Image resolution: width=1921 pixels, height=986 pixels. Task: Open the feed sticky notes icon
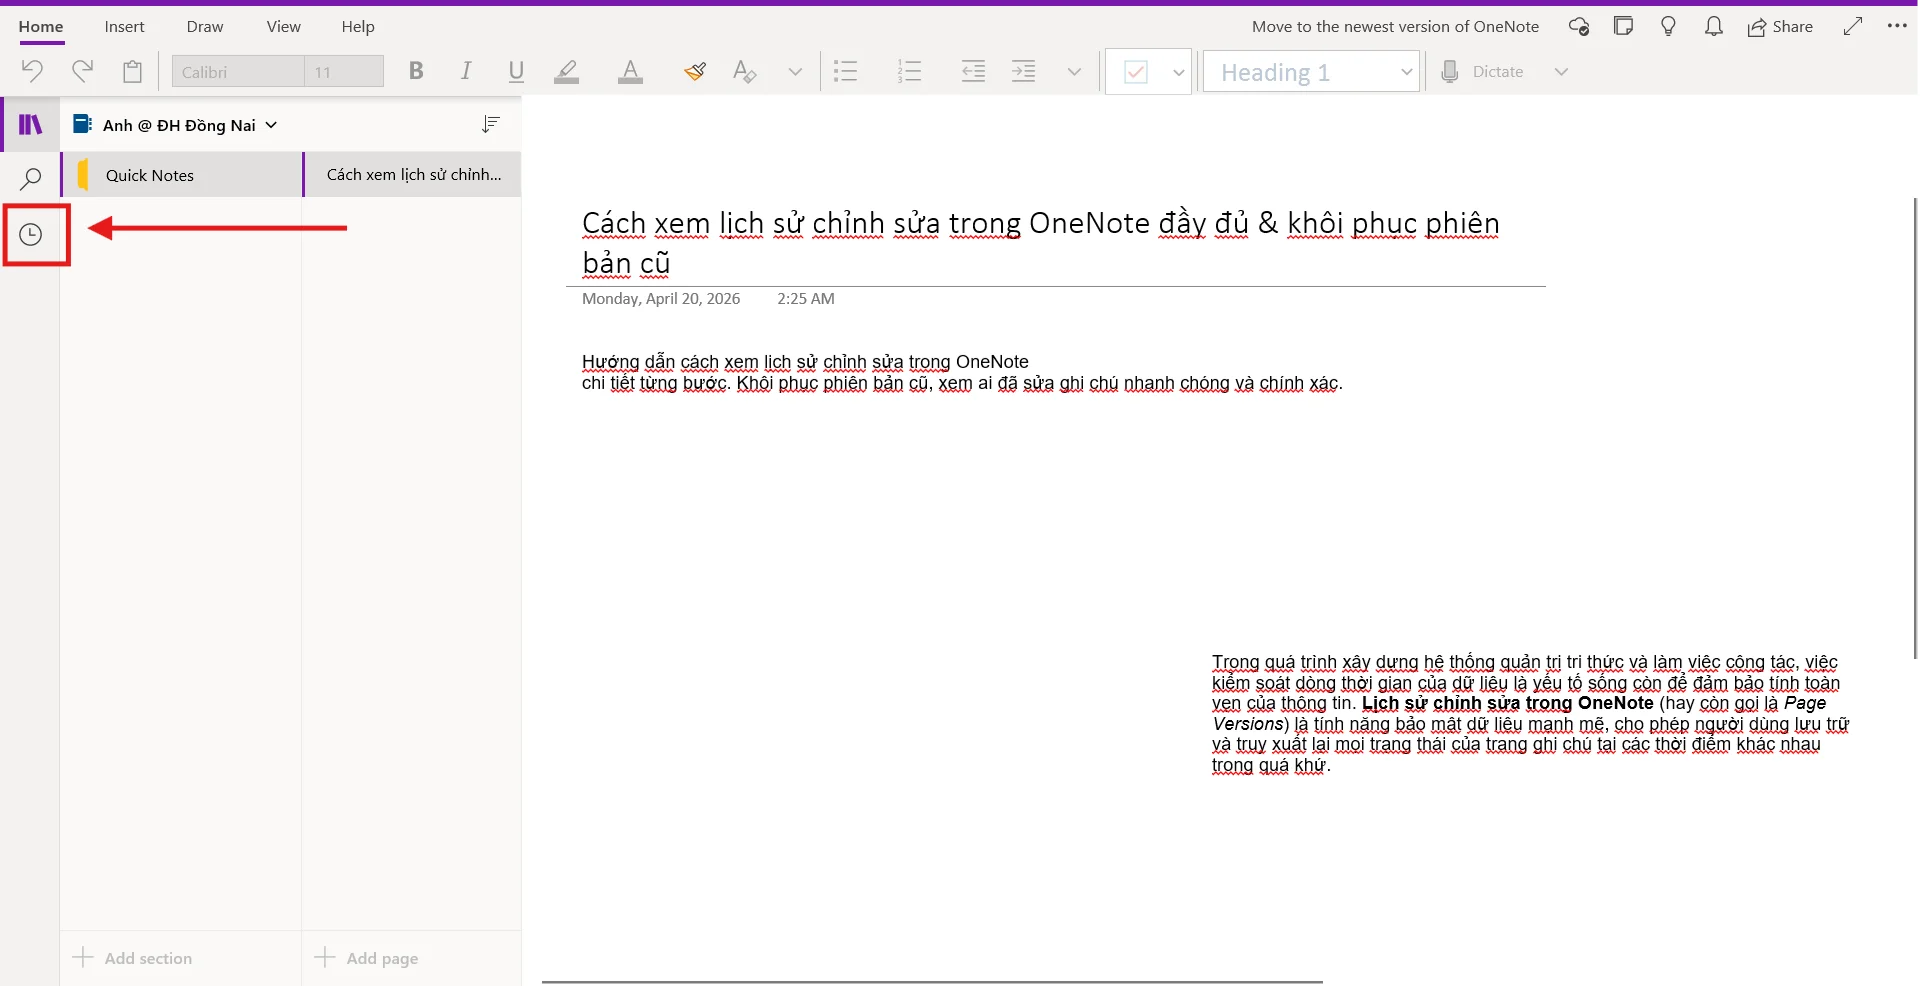click(1624, 26)
